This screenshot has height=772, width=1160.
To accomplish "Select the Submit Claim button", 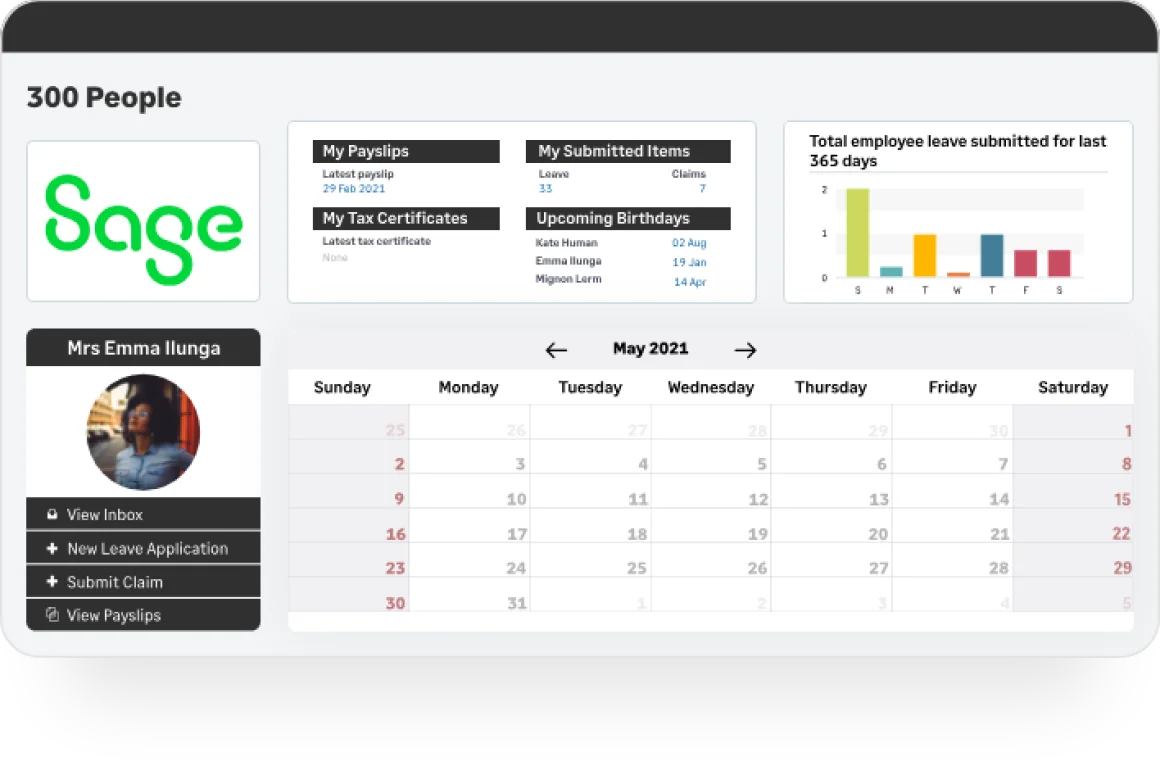I will pyautogui.click(x=143, y=581).
